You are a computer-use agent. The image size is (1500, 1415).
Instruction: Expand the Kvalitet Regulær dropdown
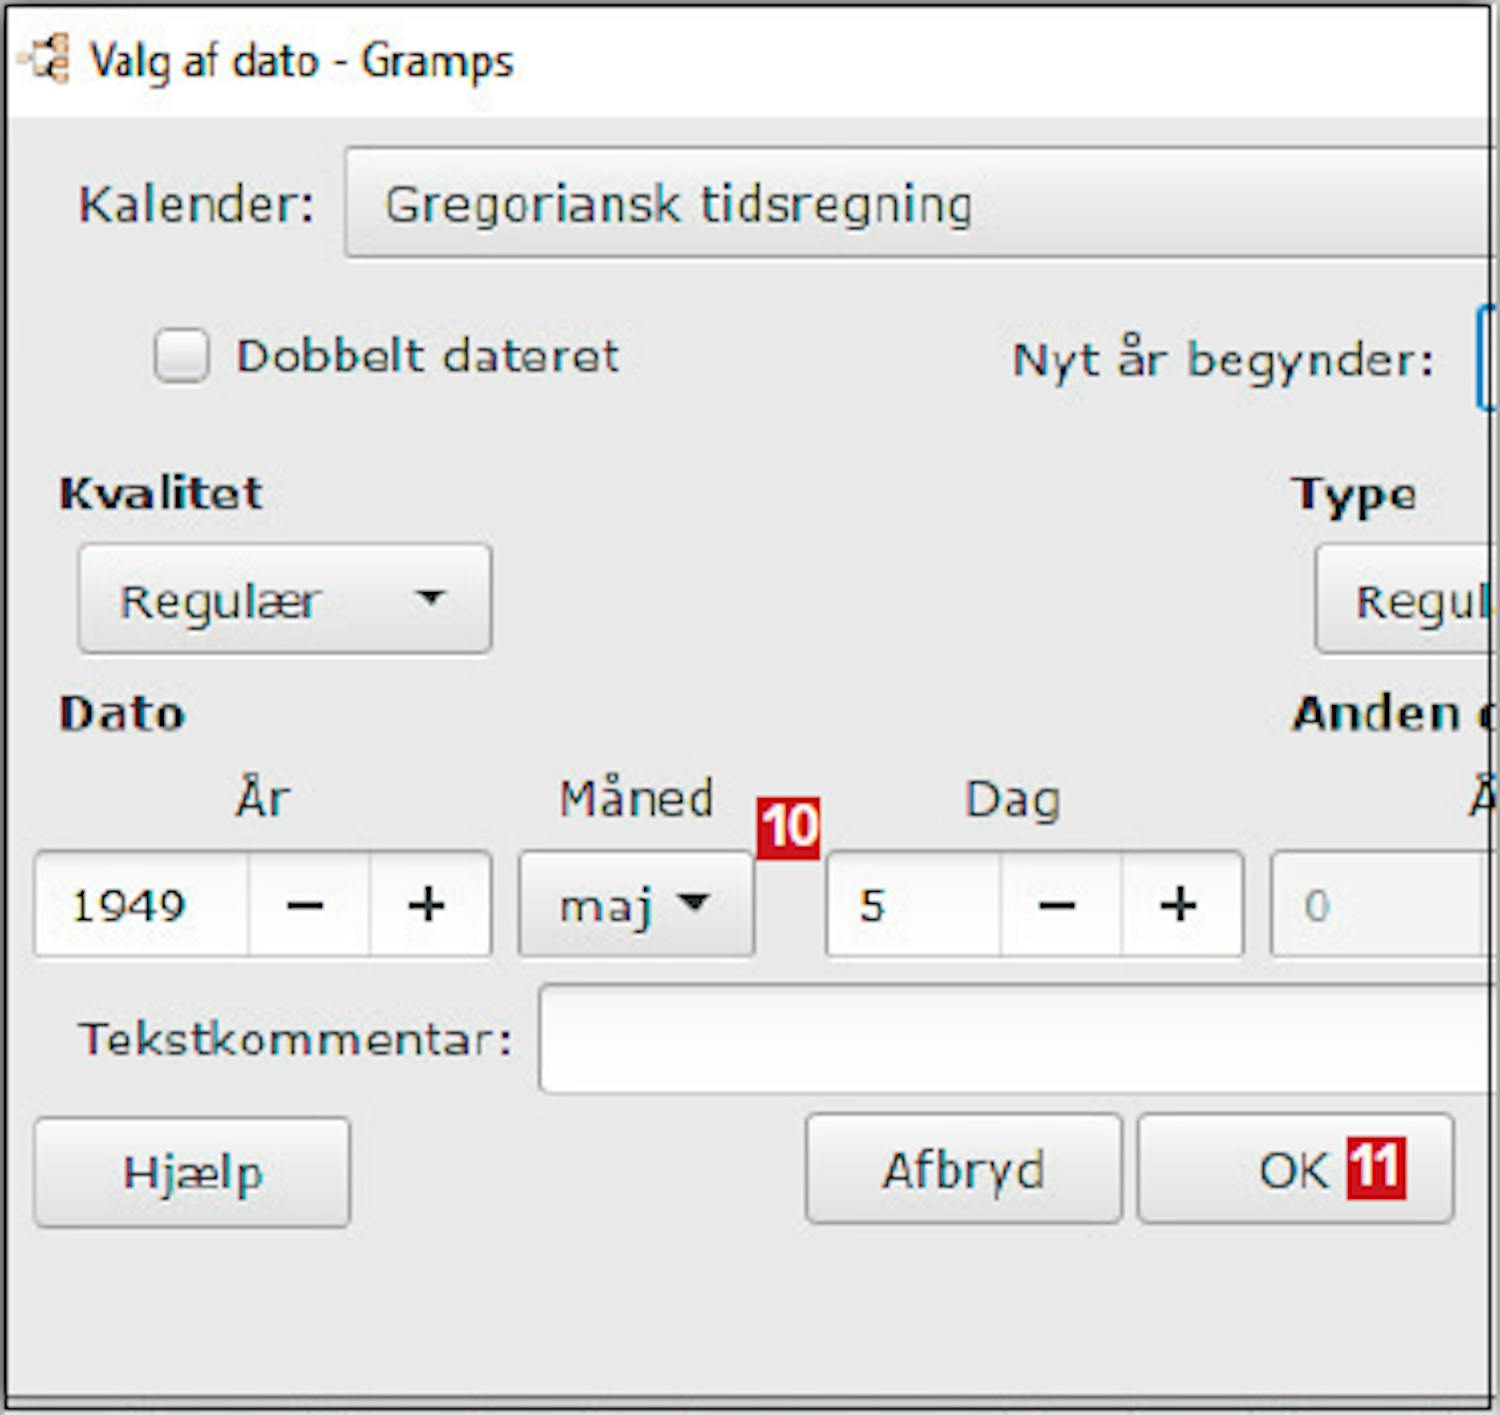click(x=285, y=599)
